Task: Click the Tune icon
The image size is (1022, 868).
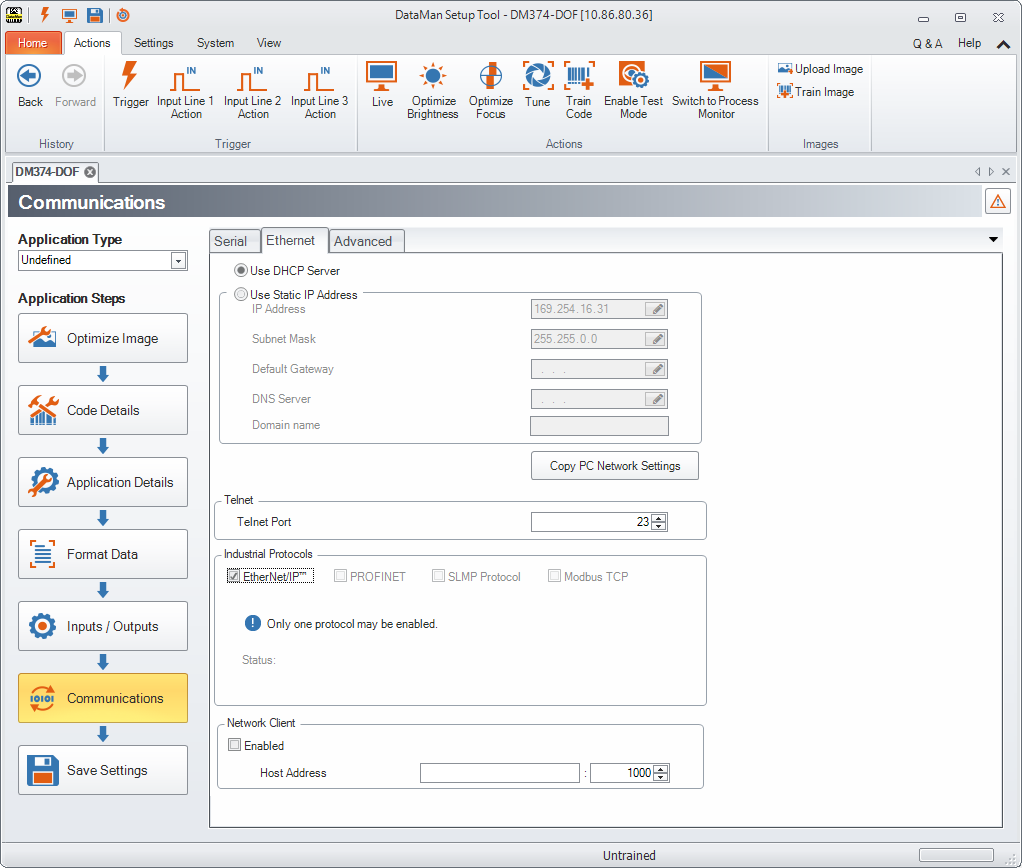Action: pos(537,78)
